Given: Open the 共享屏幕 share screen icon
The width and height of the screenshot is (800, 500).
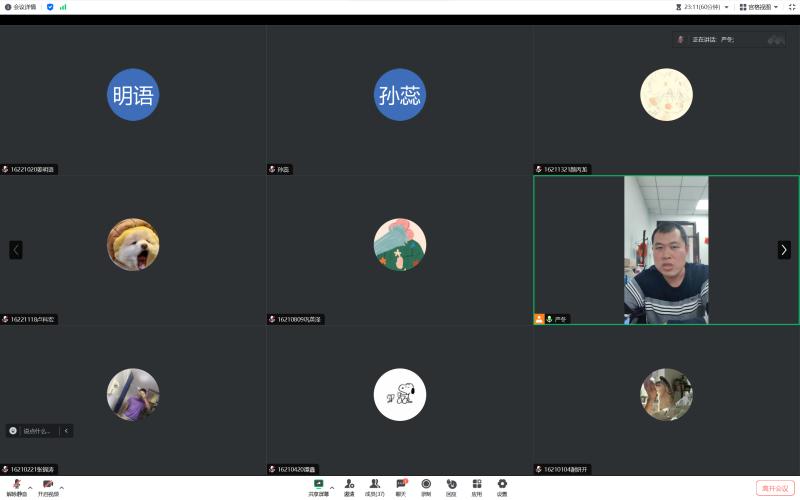Looking at the screenshot, I should click(x=319, y=485).
